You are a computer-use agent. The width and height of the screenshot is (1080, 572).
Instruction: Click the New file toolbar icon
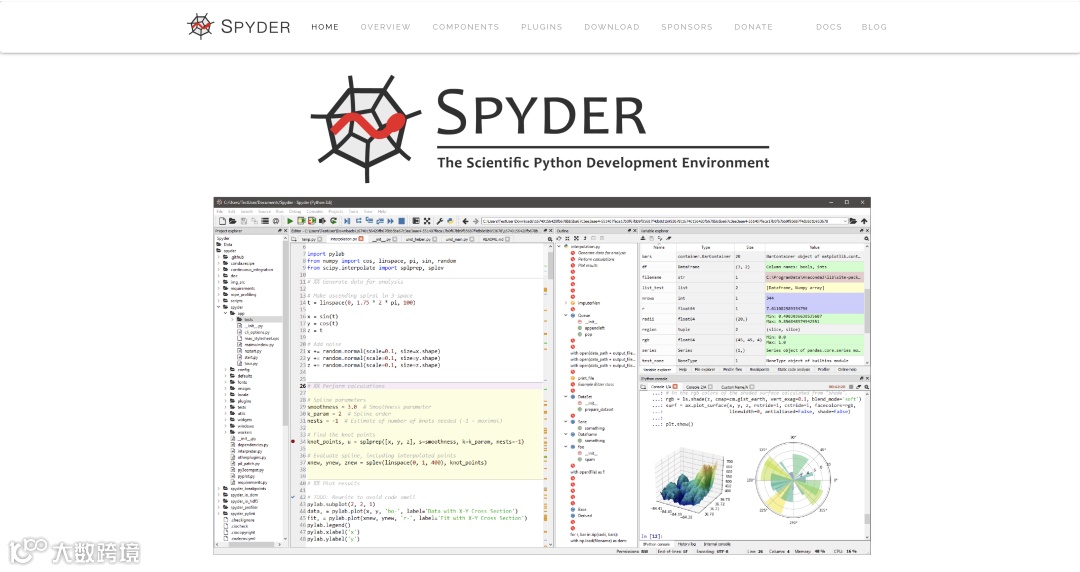[x=222, y=221]
